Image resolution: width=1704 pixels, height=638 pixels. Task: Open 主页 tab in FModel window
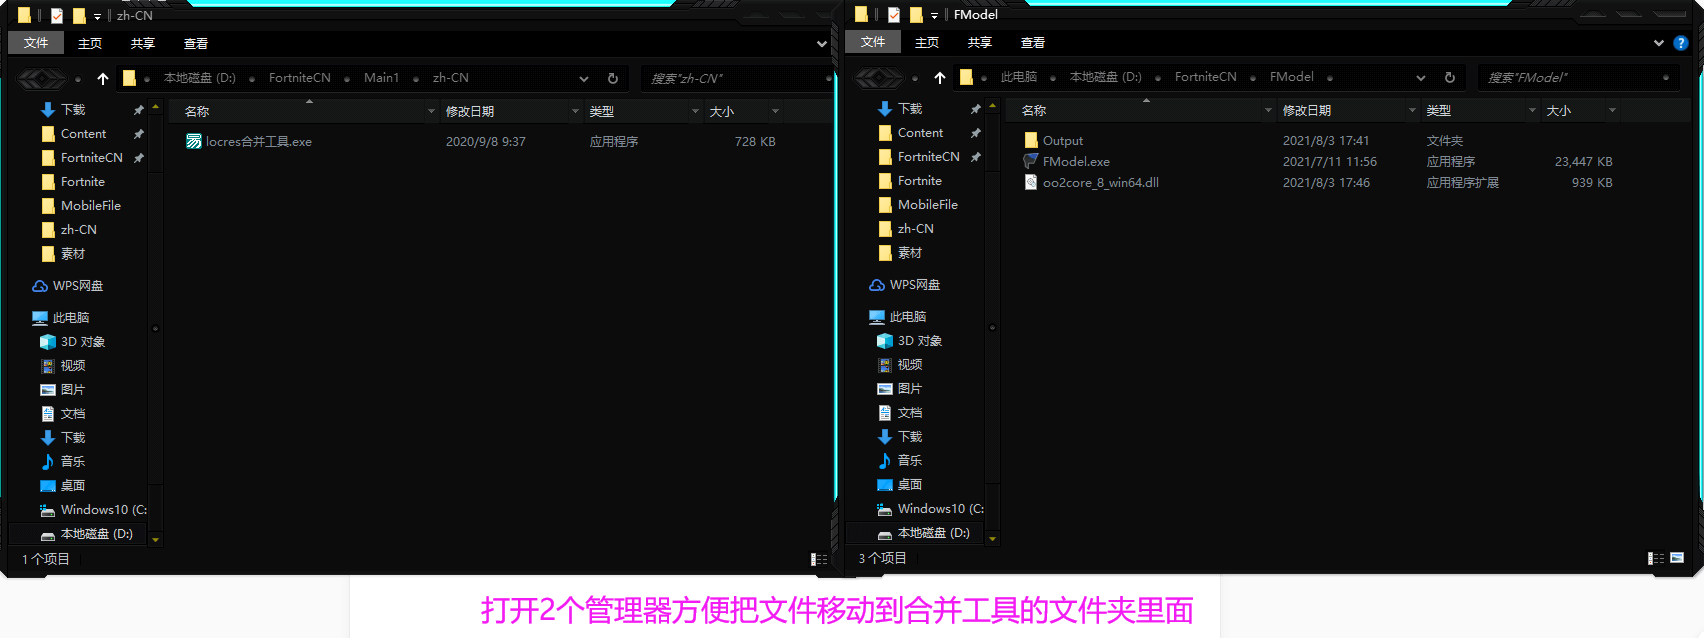click(x=927, y=42)
